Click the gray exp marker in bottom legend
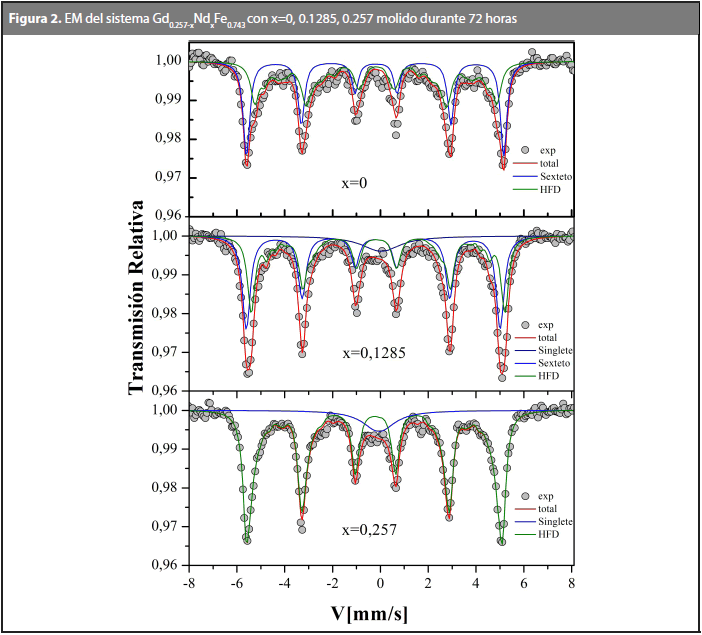The height and width of the screenshot is (635, 702). click(x=520, y=496)
